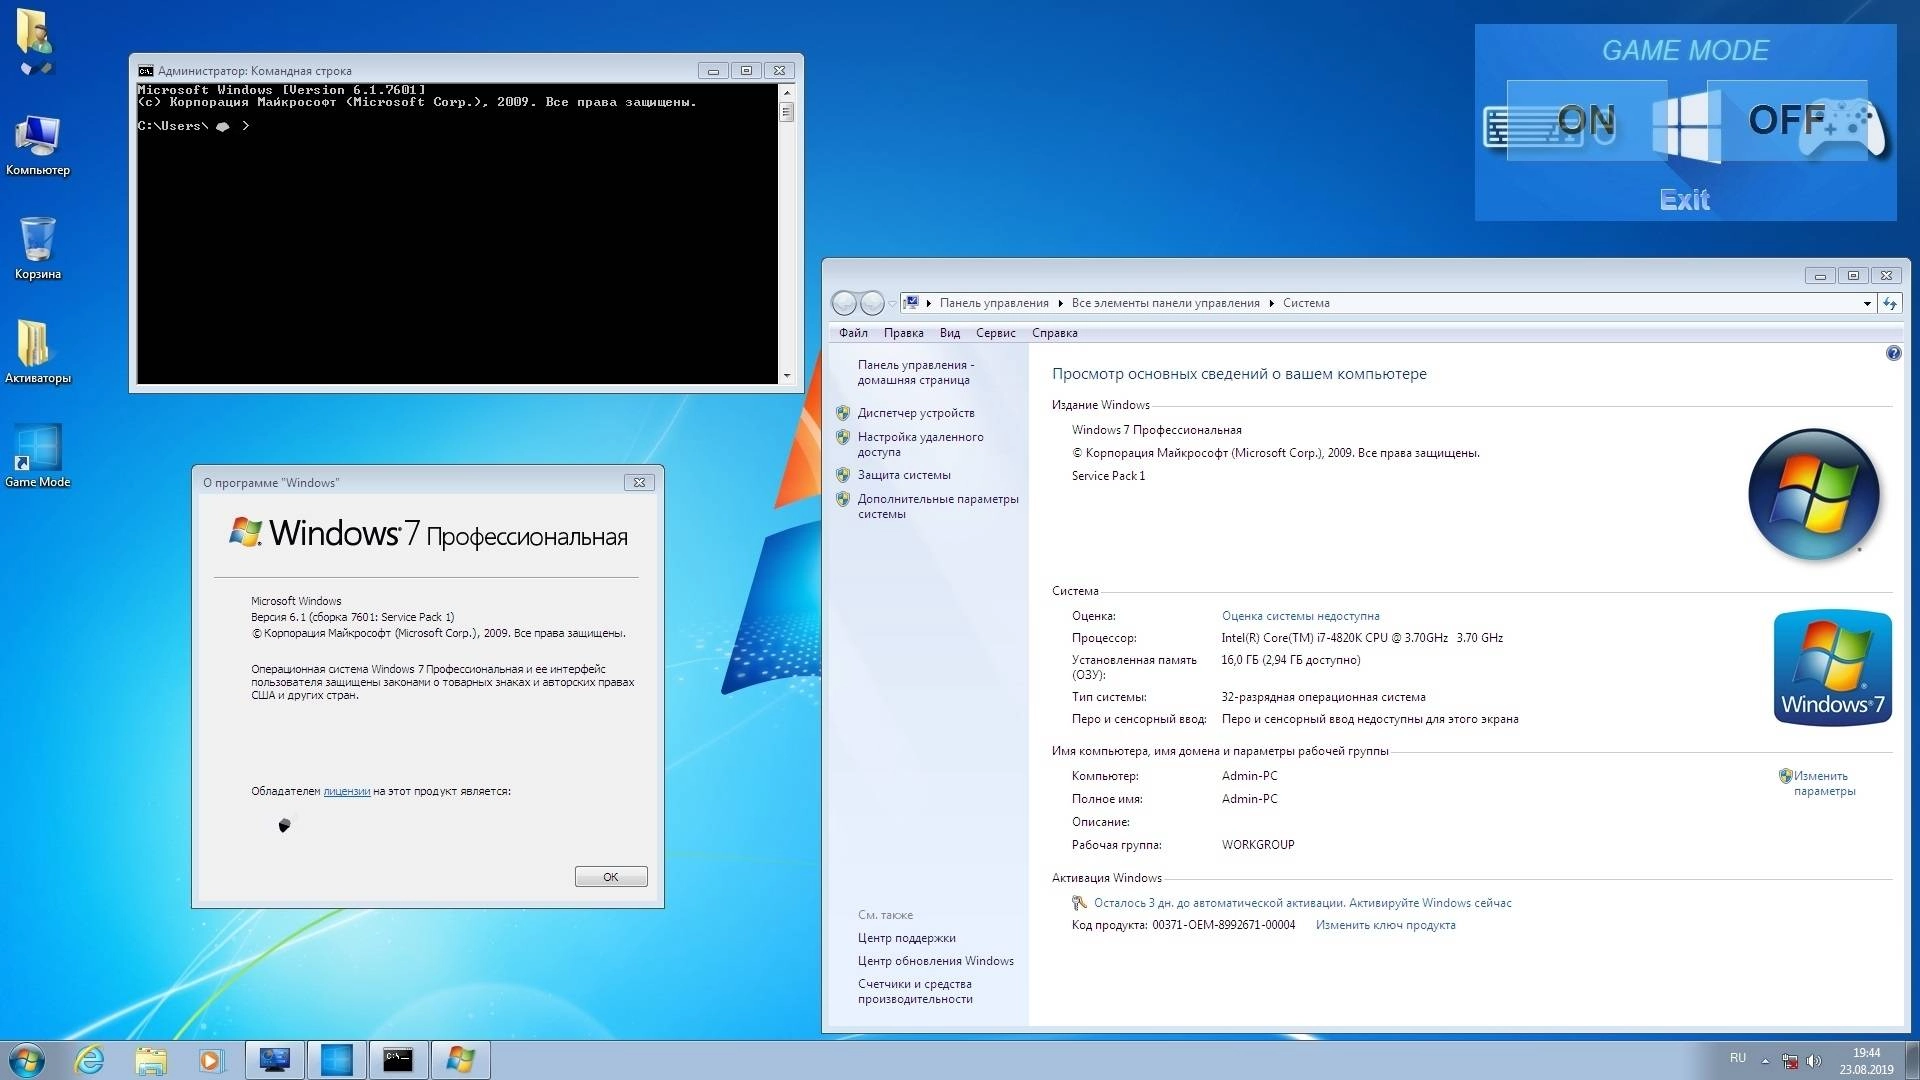Click the RU language indicator
This screenshot has width=1920, height=1080.
point(1738,1058)
